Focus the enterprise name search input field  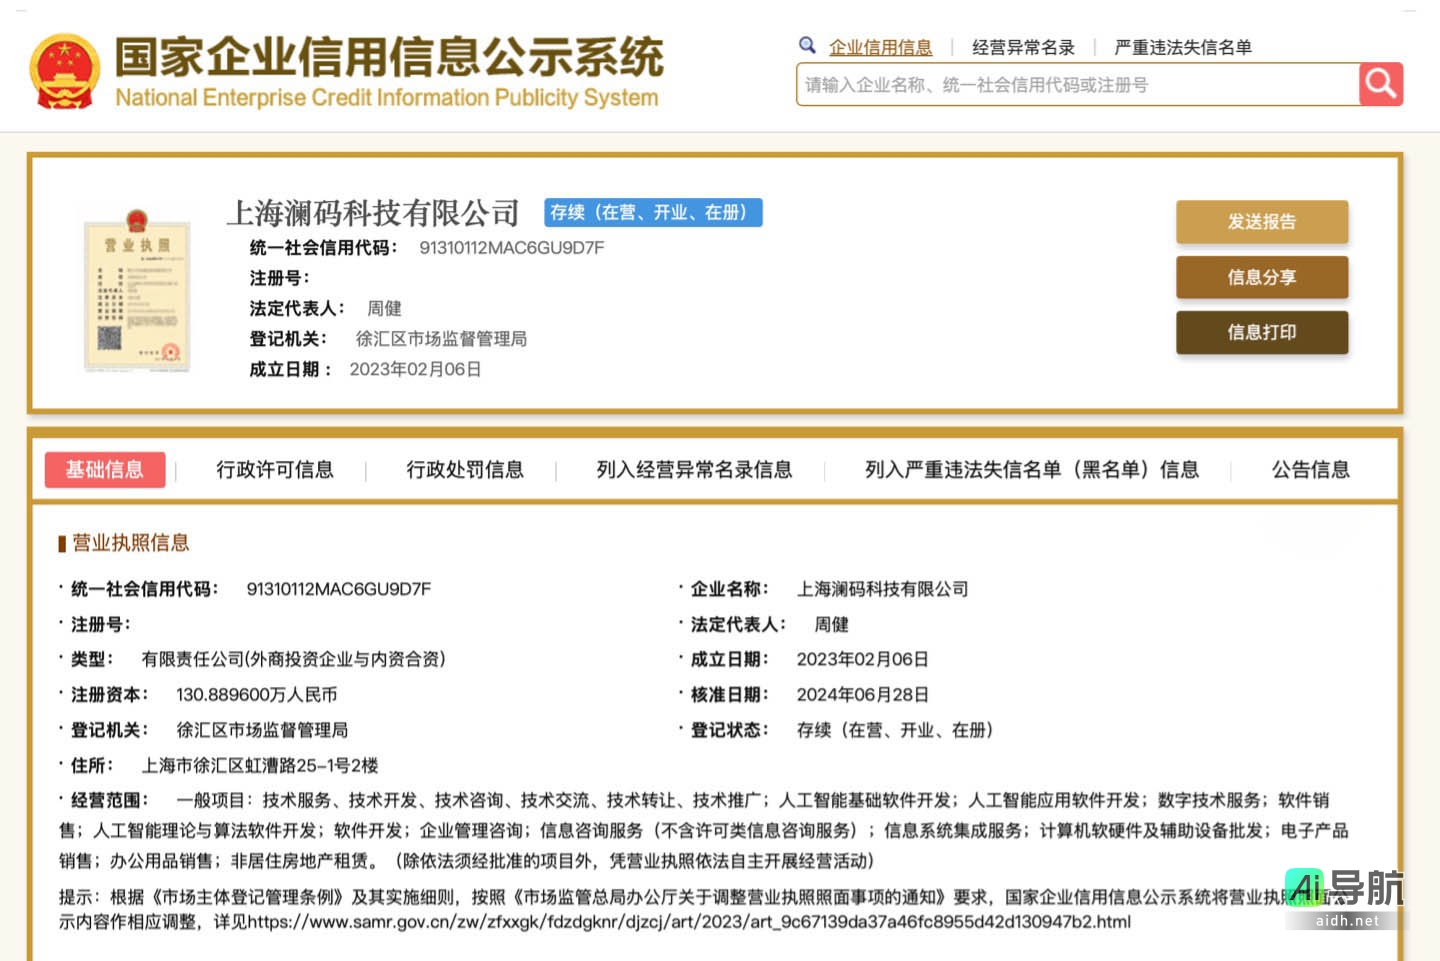pos(1078,84)
